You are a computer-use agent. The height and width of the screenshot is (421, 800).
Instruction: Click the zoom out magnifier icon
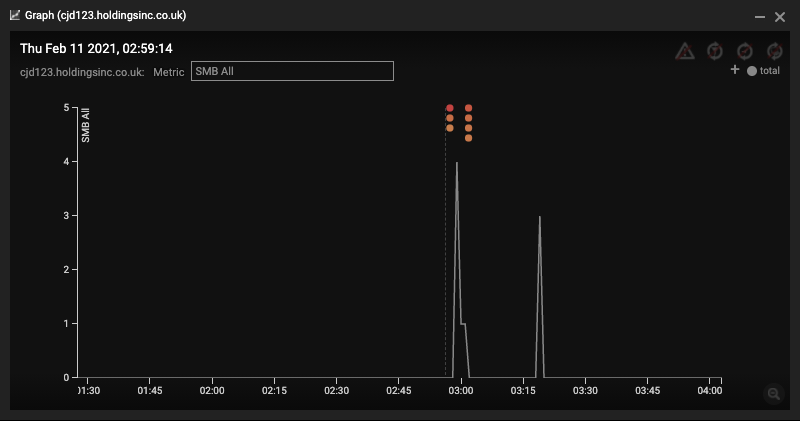point(773,394)
